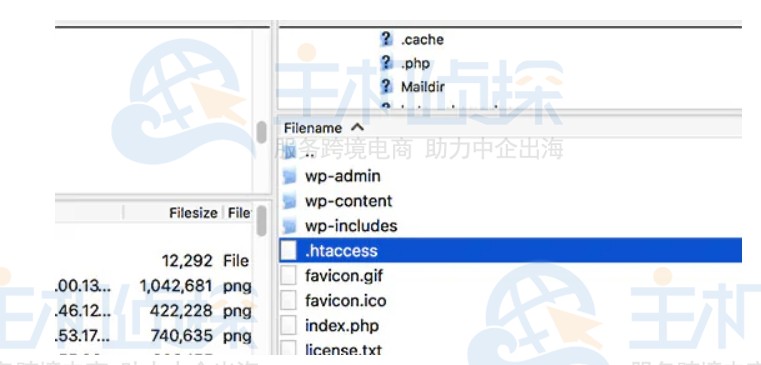Image resolution: width=761 pixels, height=365 pixels.
Task: Click the png type cell of 740,635 row
Action: point(237,336)
